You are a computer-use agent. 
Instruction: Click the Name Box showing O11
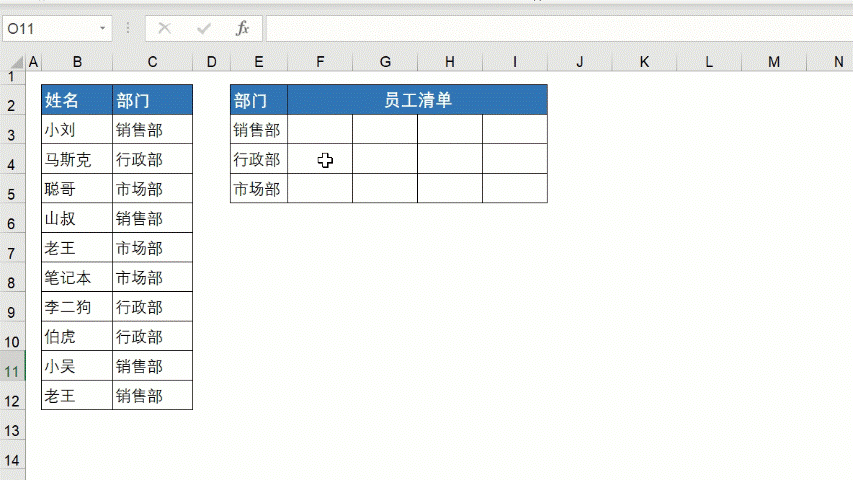[57, 28]
